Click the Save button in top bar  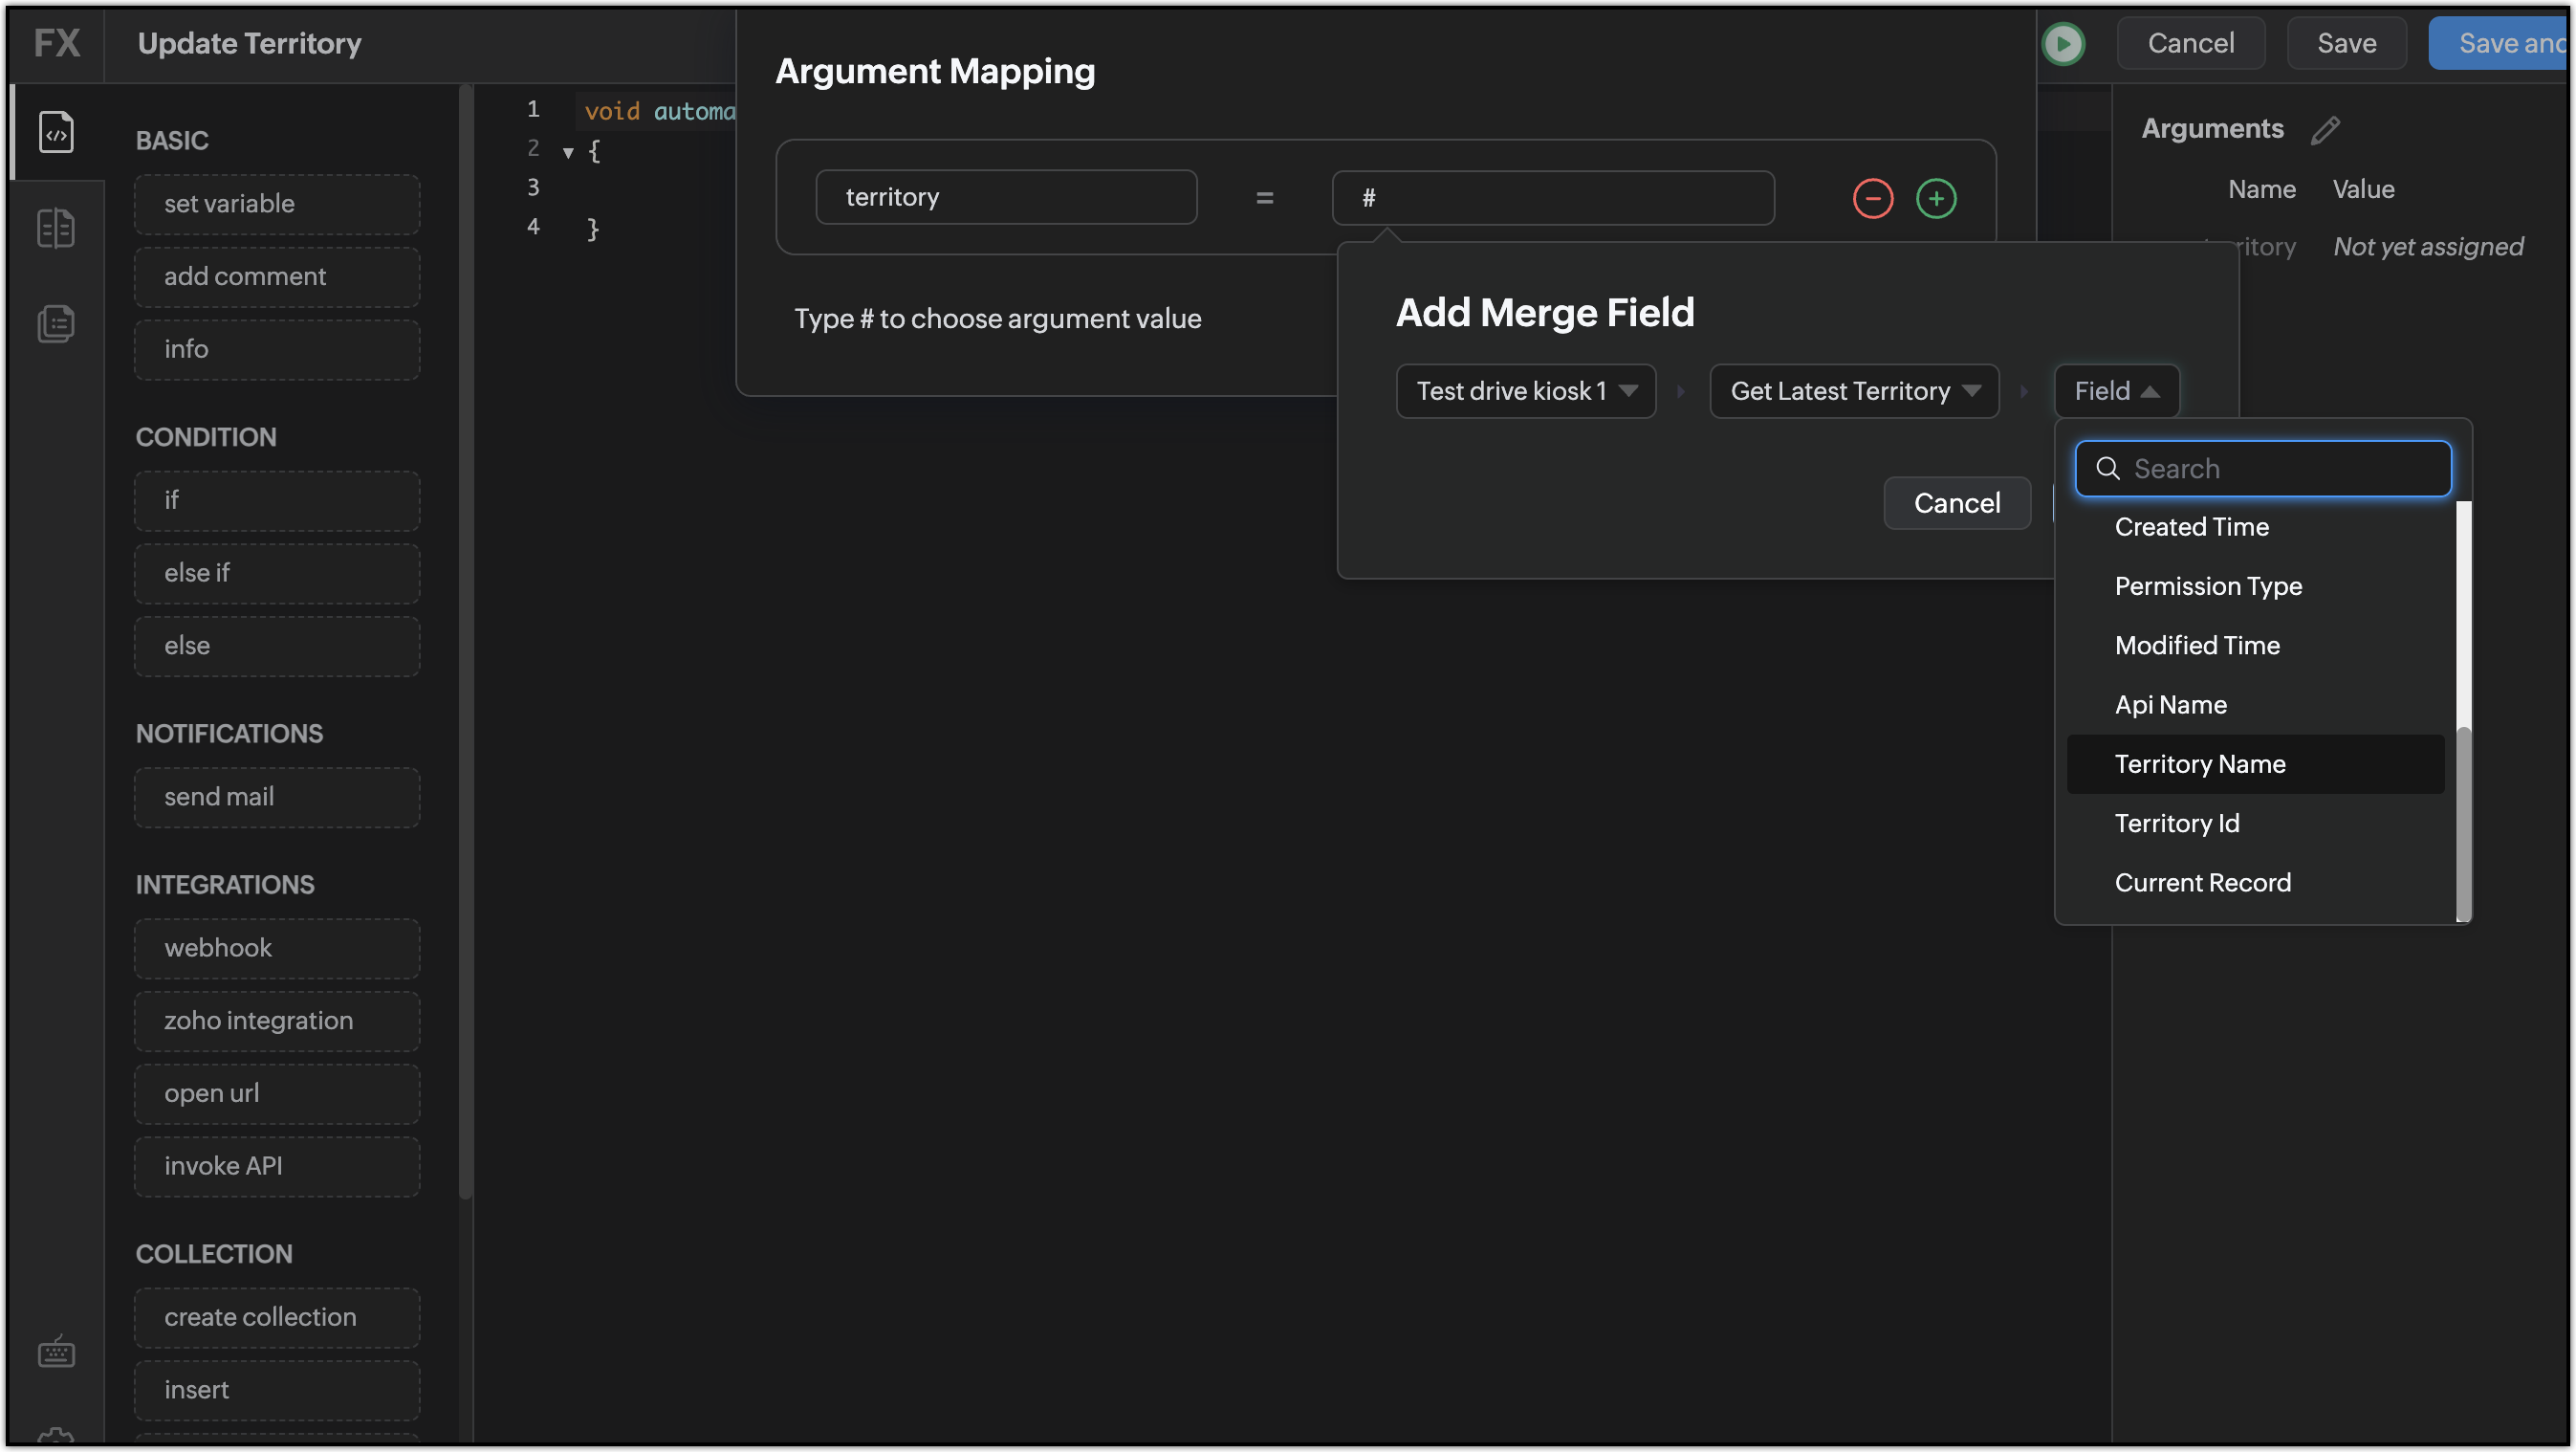[x=2346, y=43]
